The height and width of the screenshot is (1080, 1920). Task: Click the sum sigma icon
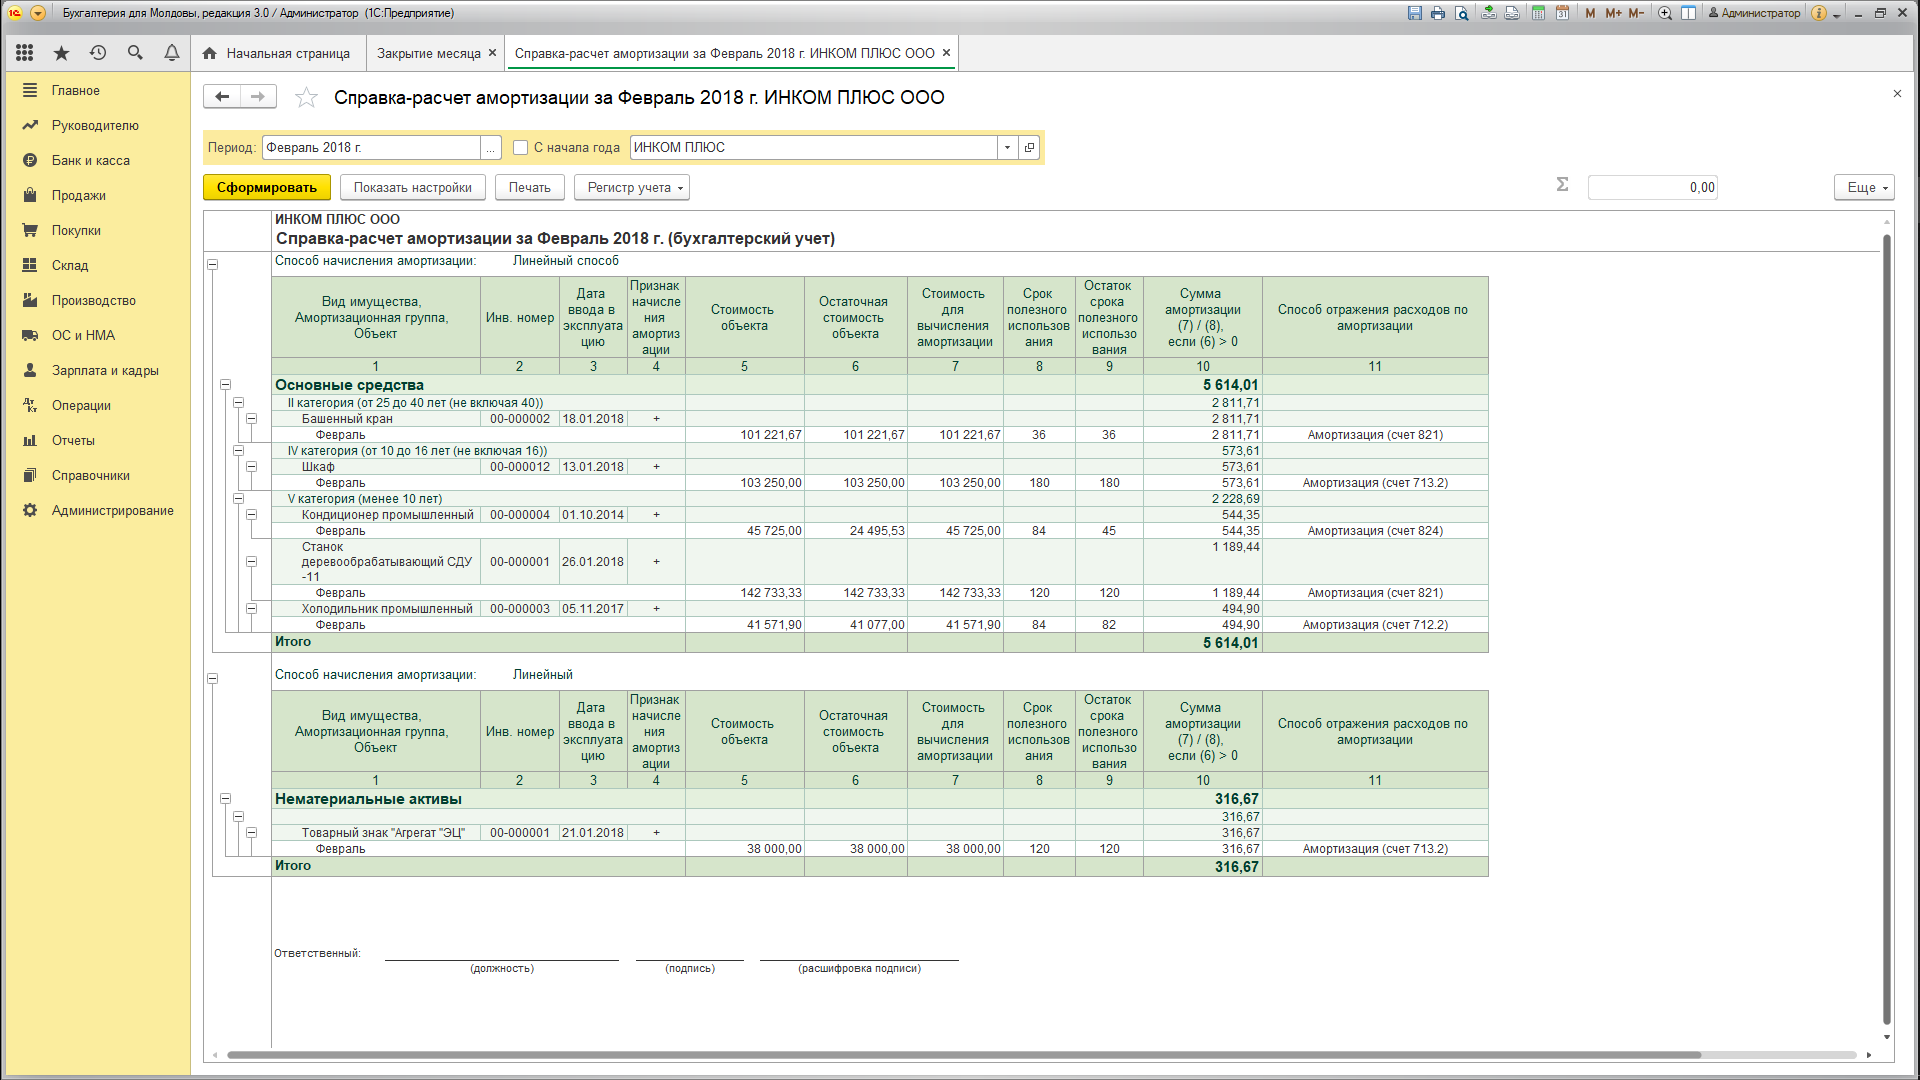click(1562, 185)
